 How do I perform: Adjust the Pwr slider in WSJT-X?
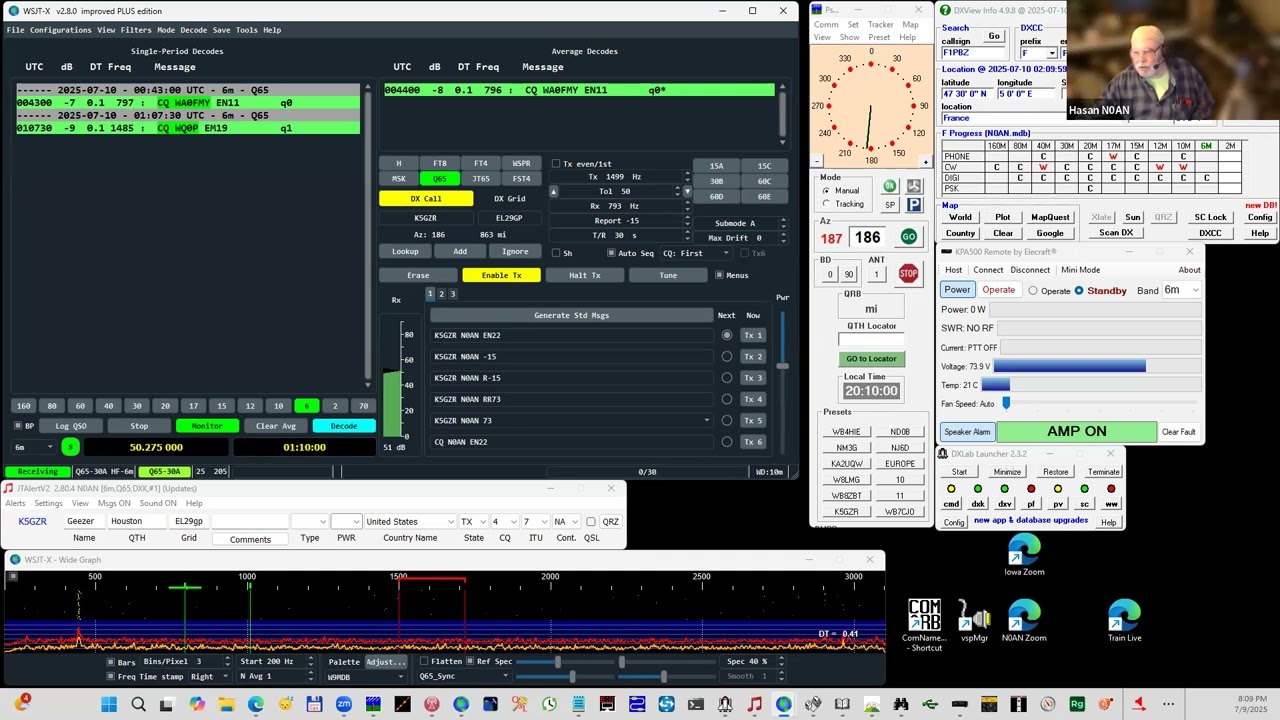pos(782,365)
